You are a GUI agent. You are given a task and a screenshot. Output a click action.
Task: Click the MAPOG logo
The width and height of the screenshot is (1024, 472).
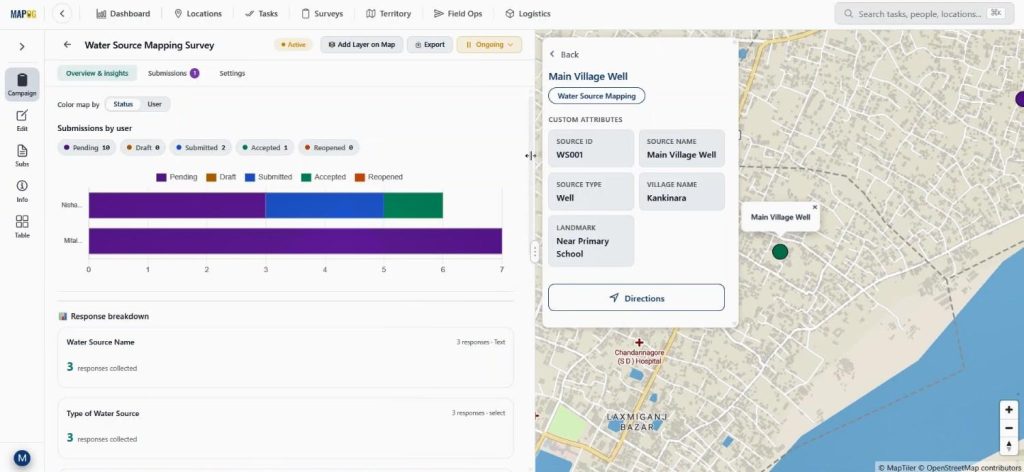[23, 14]
